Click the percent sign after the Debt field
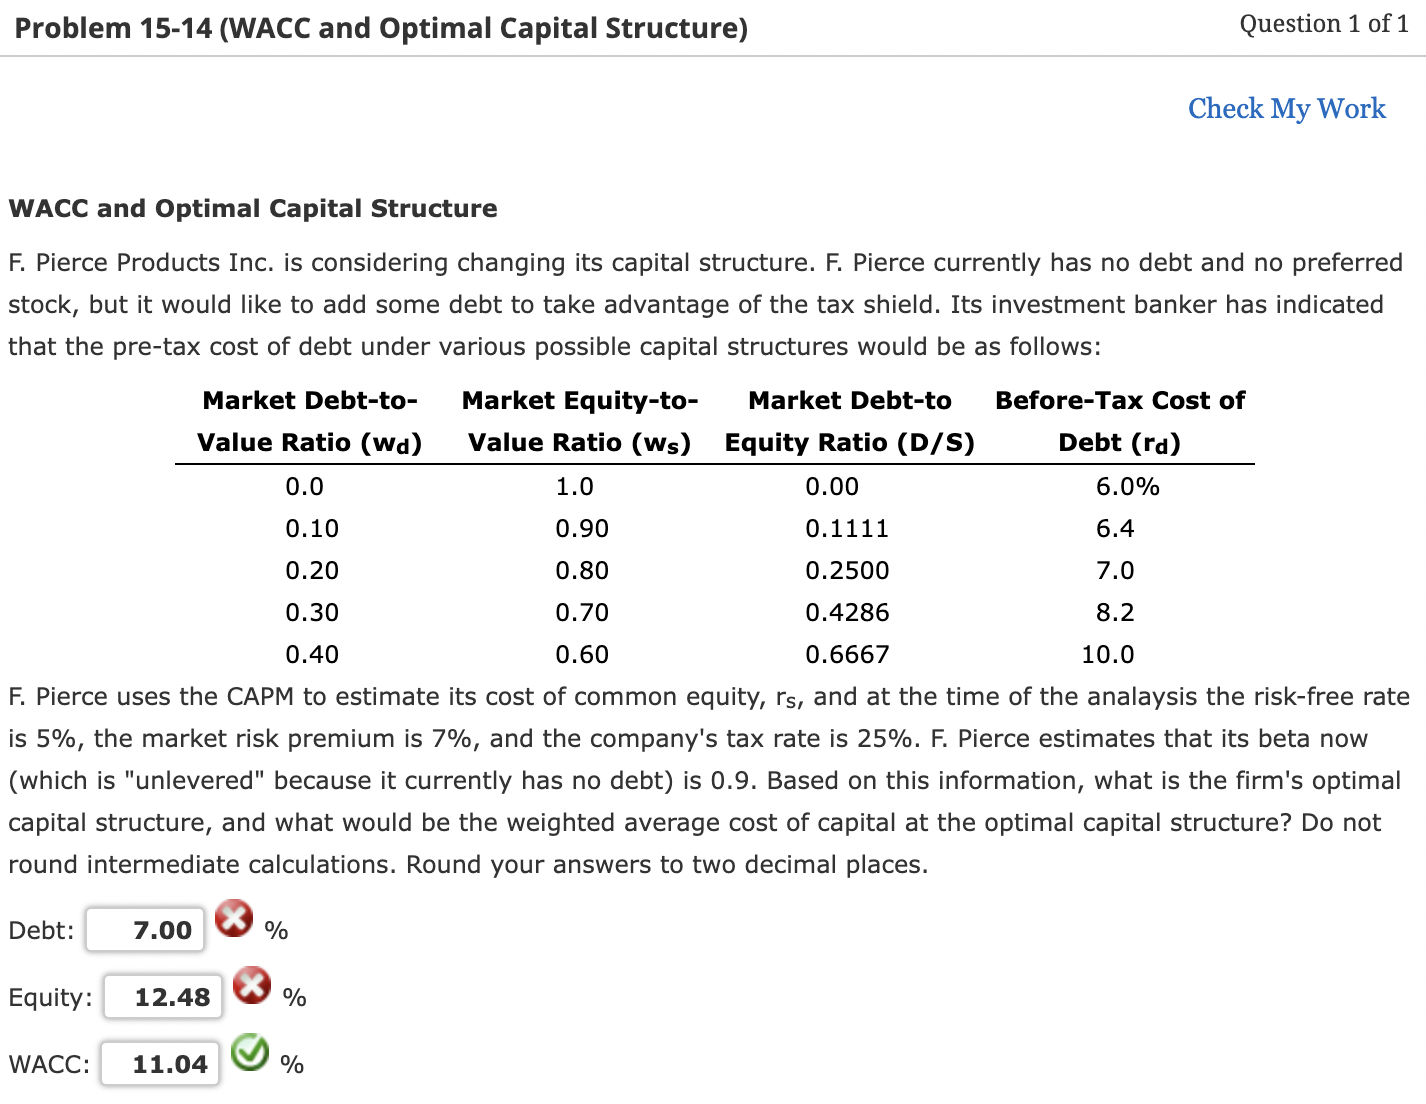The image size is (1426, 1104). (x=276, y=931)
